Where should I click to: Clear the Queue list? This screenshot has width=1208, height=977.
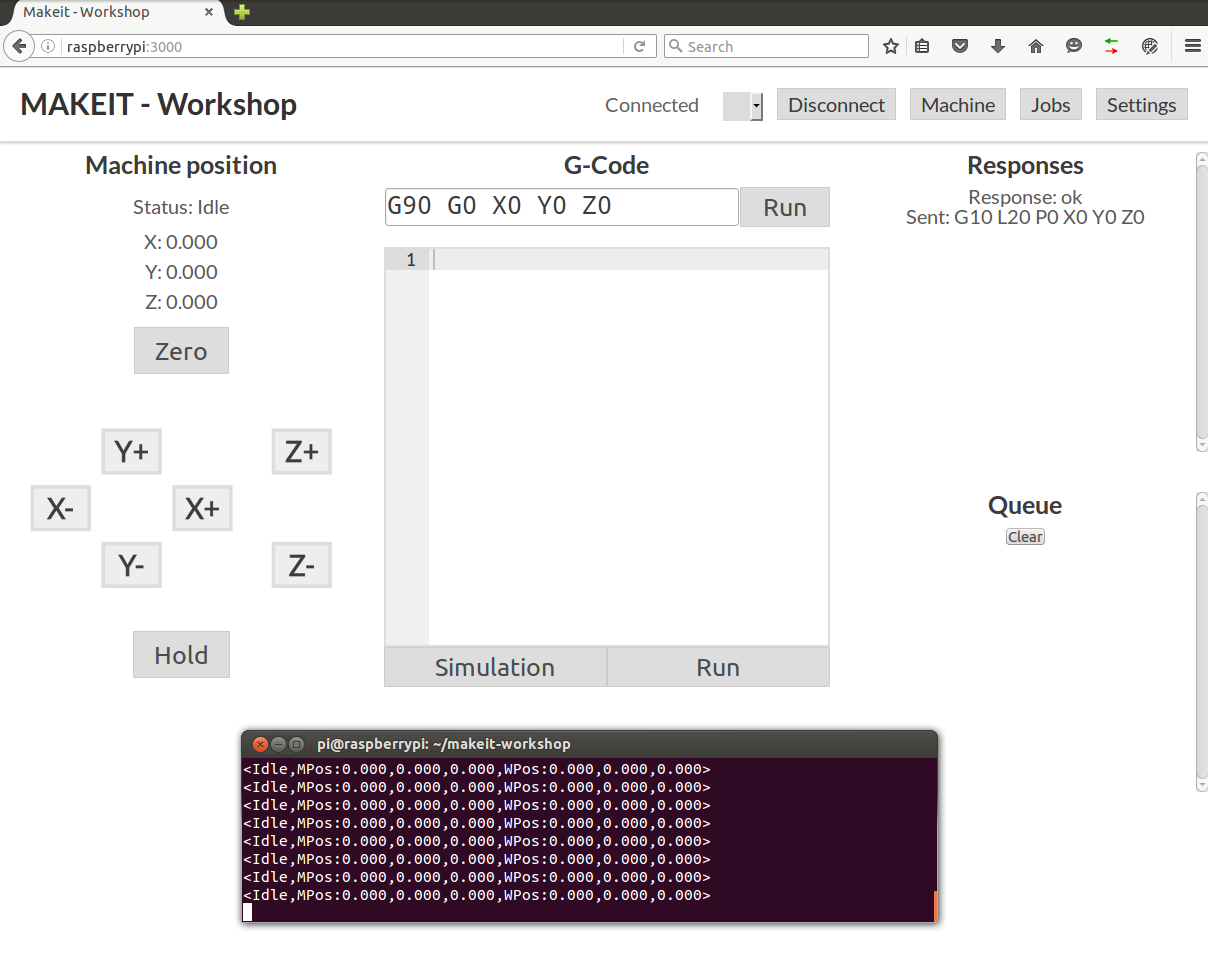1025,537
